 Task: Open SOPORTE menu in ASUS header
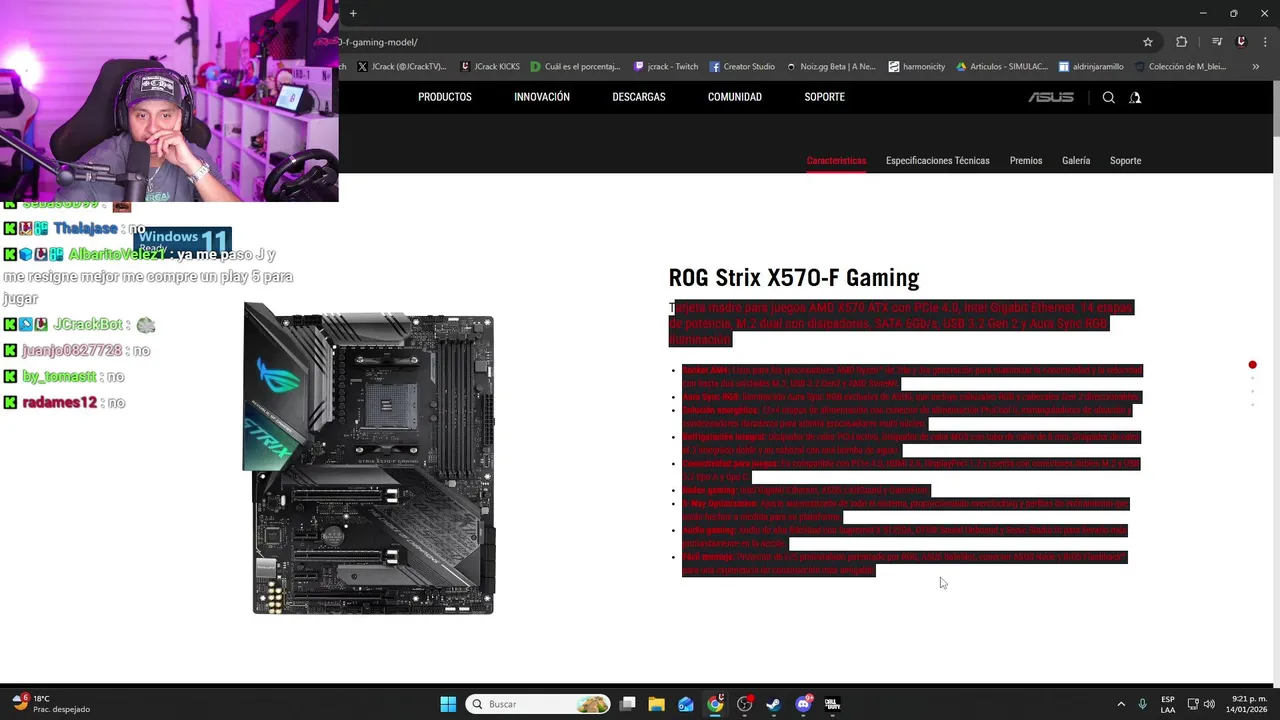coord(825,97)
